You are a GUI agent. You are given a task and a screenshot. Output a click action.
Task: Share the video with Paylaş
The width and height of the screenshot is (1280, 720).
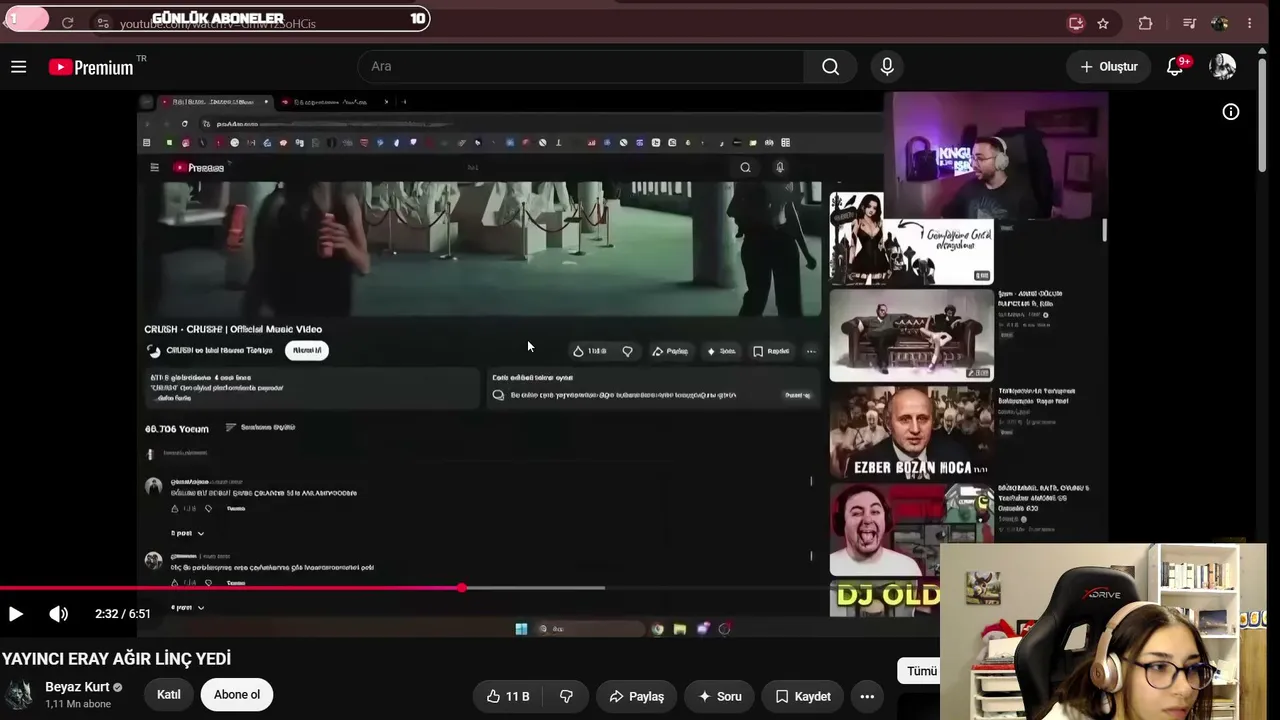tap(637, 696)
